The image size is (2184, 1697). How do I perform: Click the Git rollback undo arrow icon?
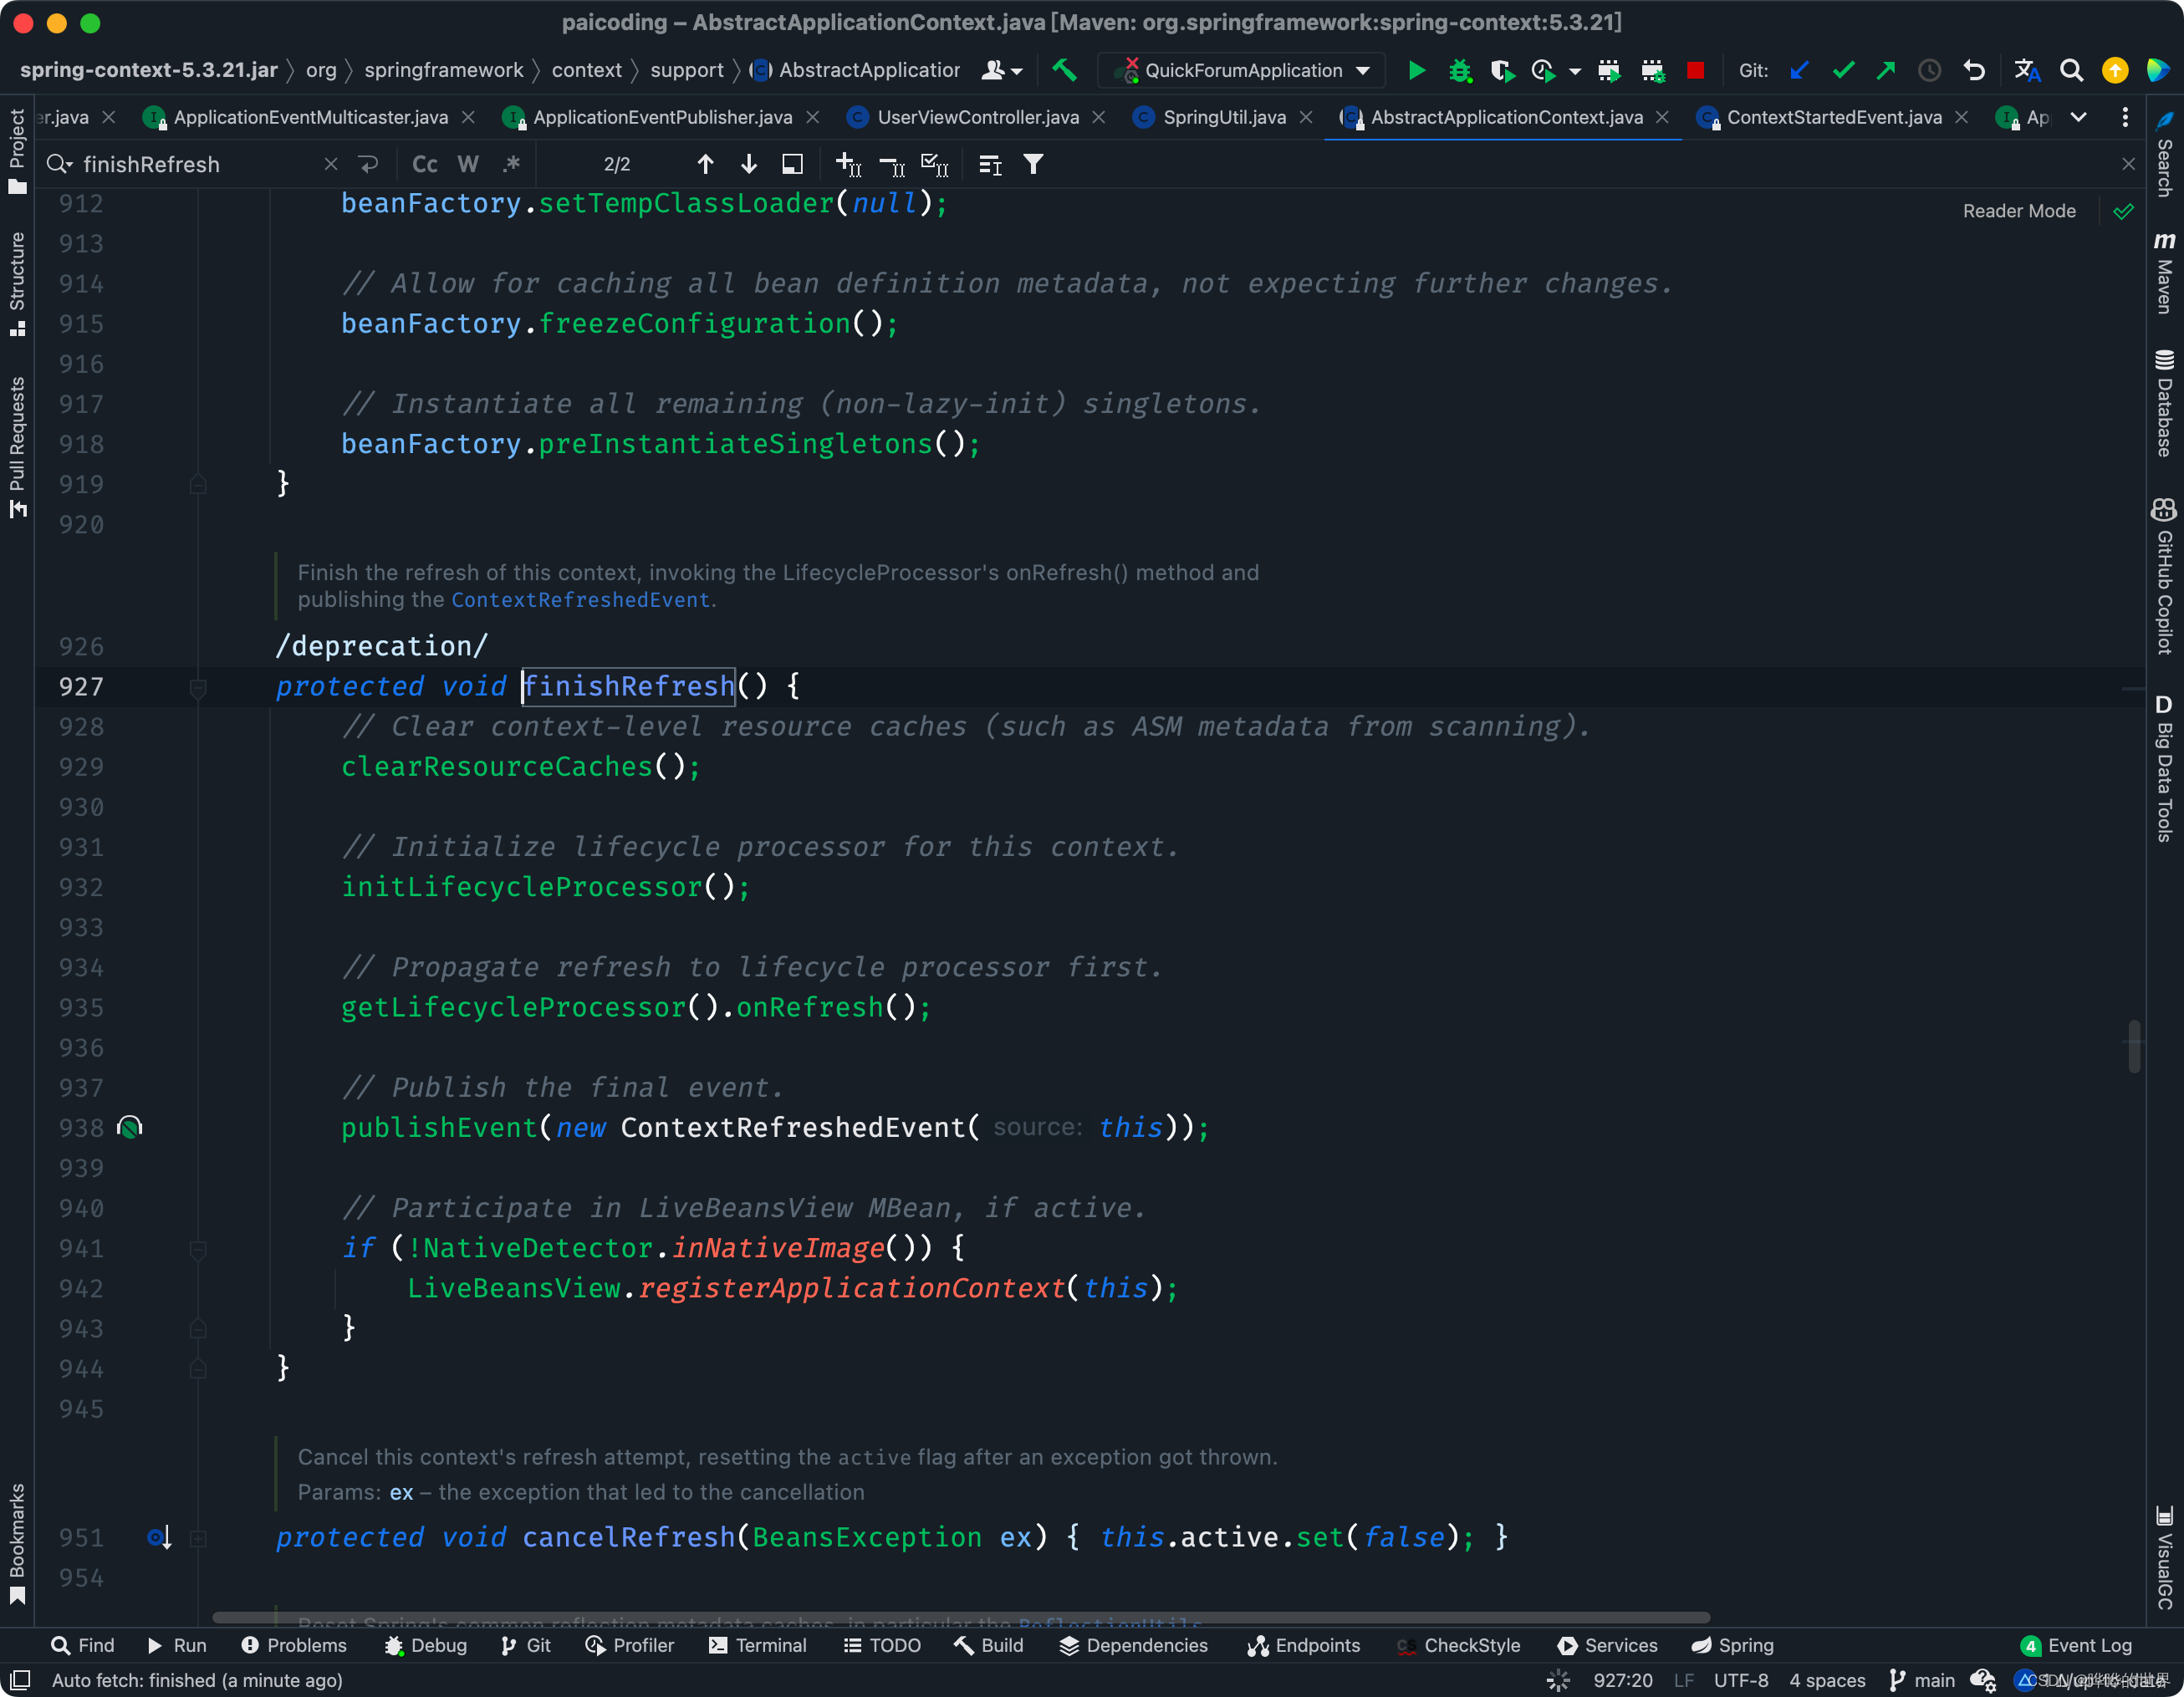pos(1974,70)
